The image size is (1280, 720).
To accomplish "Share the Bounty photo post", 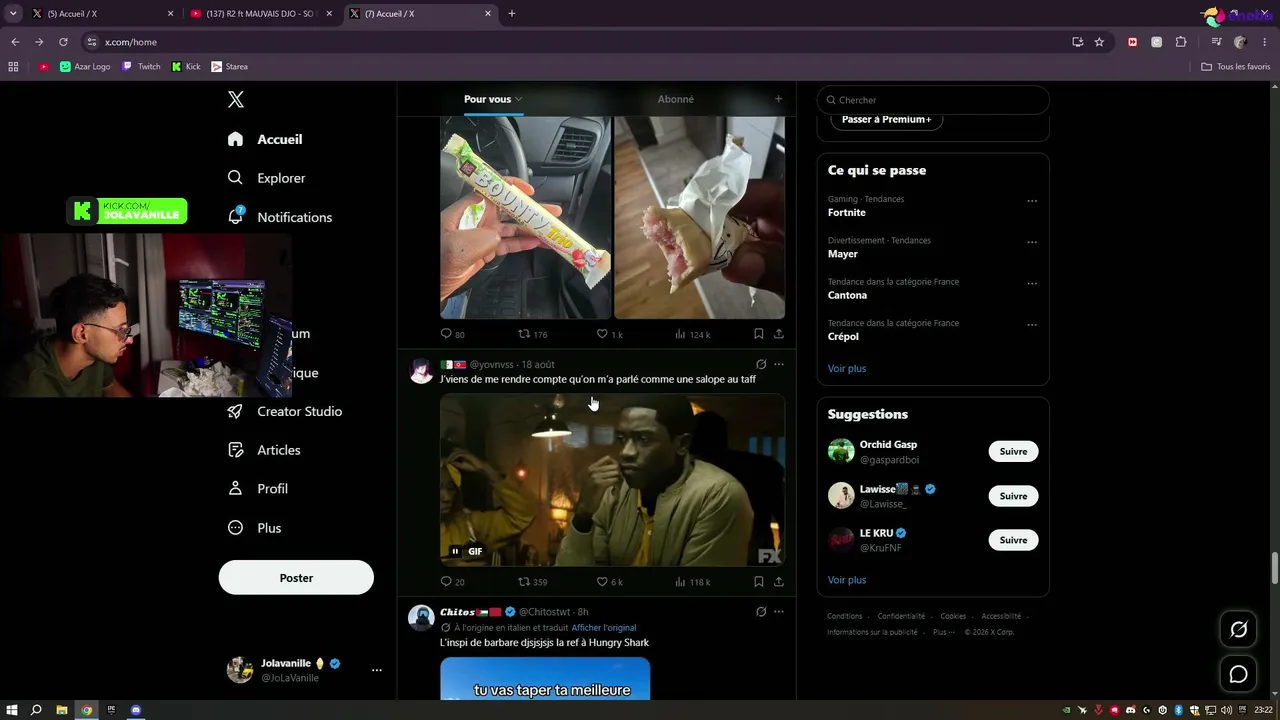I will [779, 334].
